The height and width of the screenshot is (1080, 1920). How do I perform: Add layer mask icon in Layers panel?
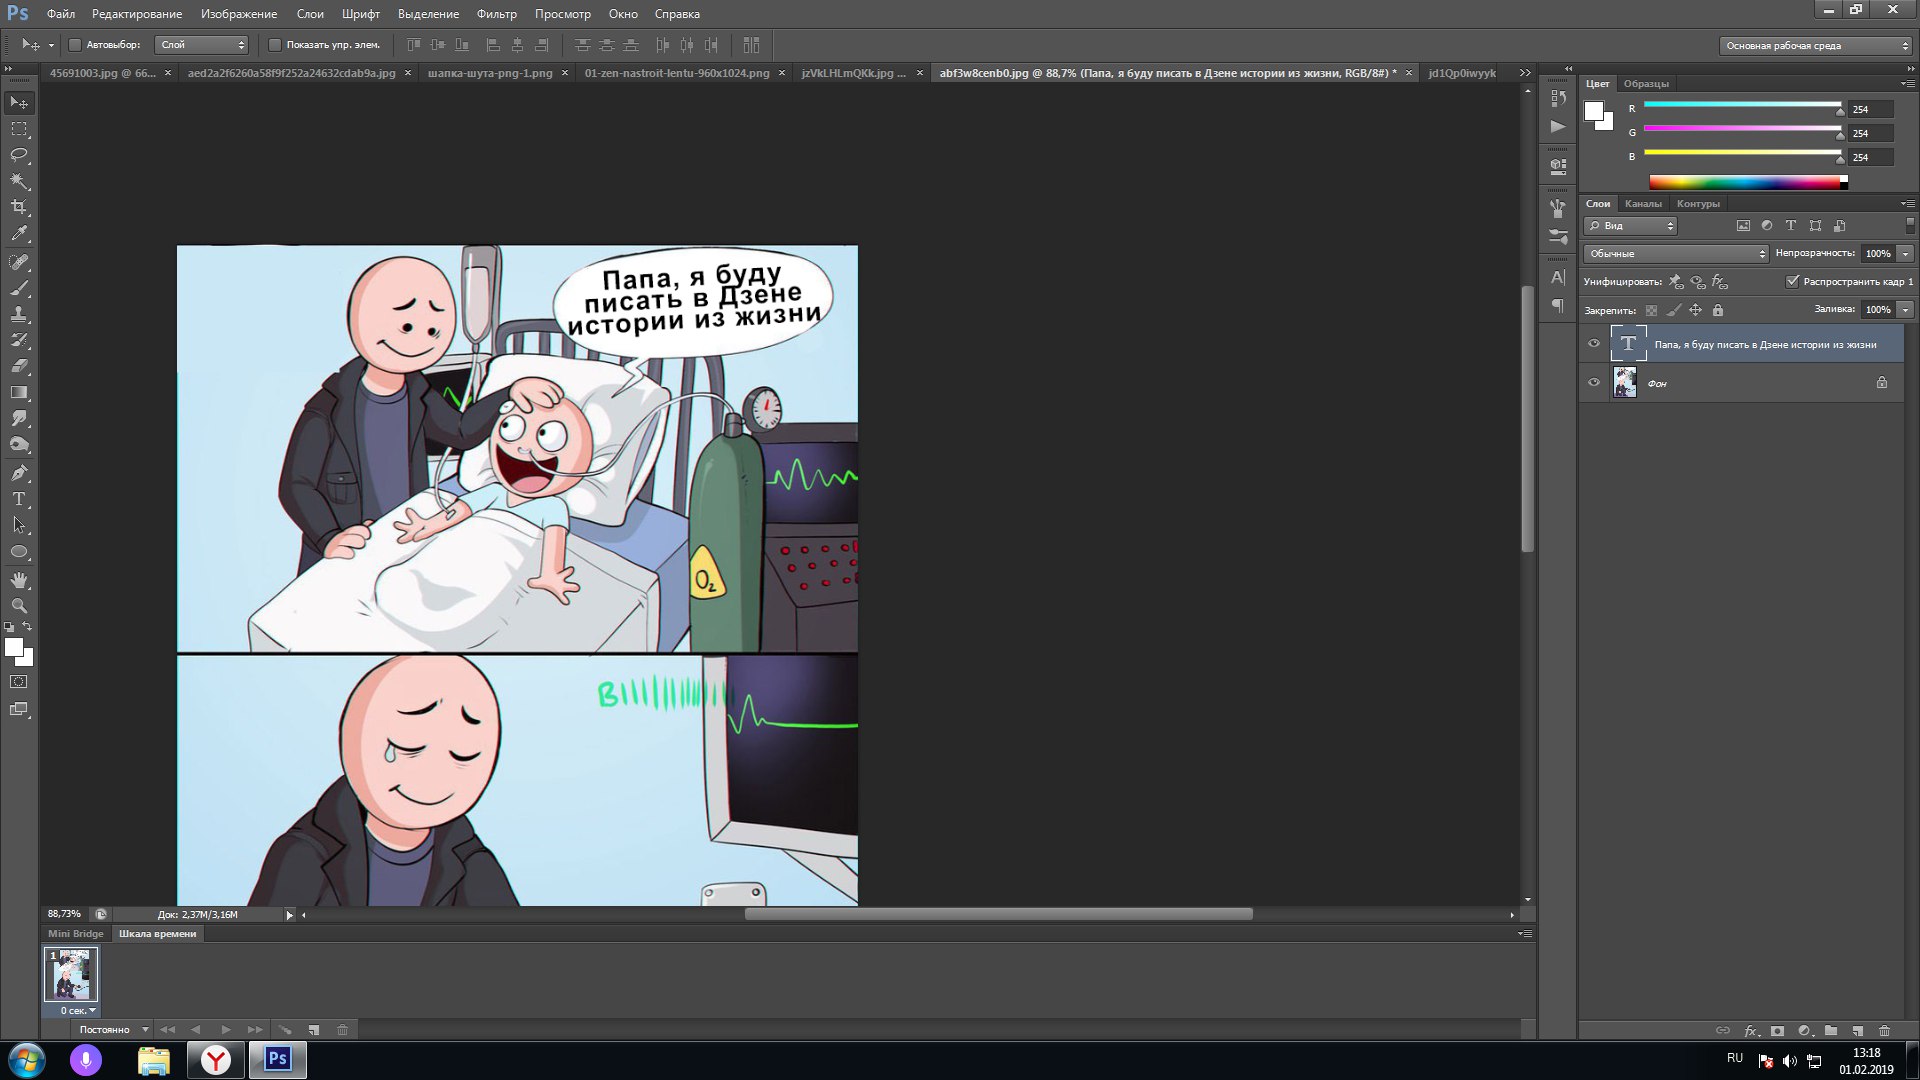1777,1031
